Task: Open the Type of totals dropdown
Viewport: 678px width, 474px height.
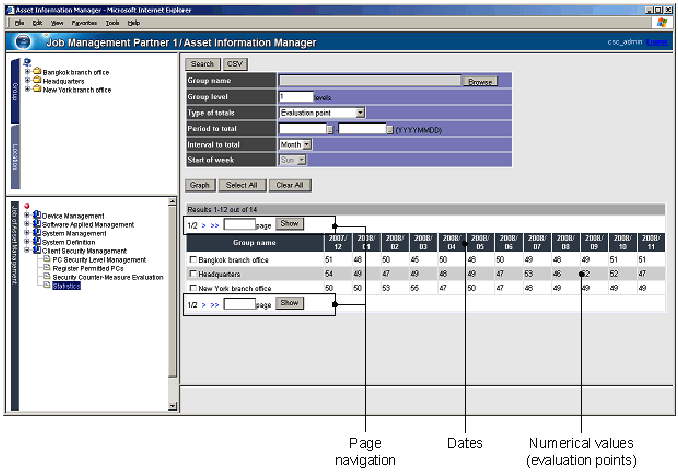Action: click(360, 113)
